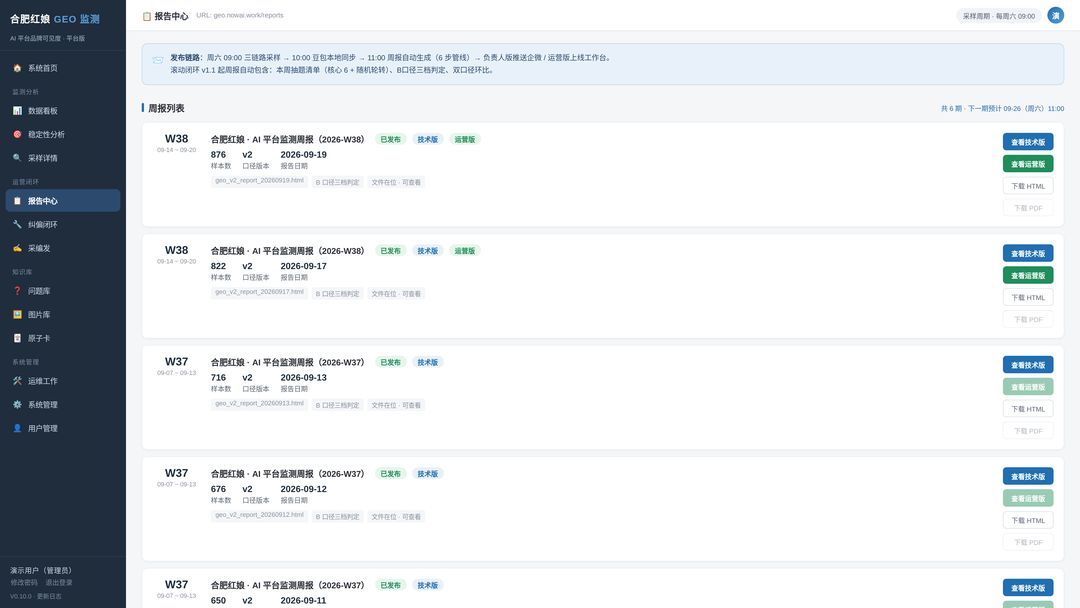Click the icon in the 发布链路 banner
Viewport: 1080px width, 608px height.
click(158, 60)
